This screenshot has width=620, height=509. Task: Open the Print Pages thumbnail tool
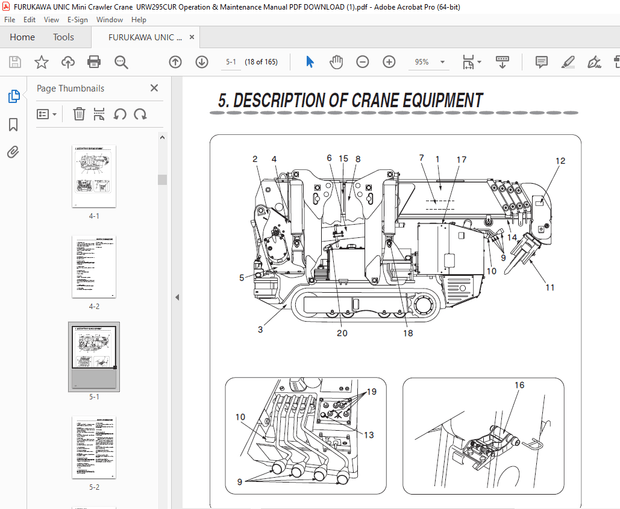coord(99,114)
